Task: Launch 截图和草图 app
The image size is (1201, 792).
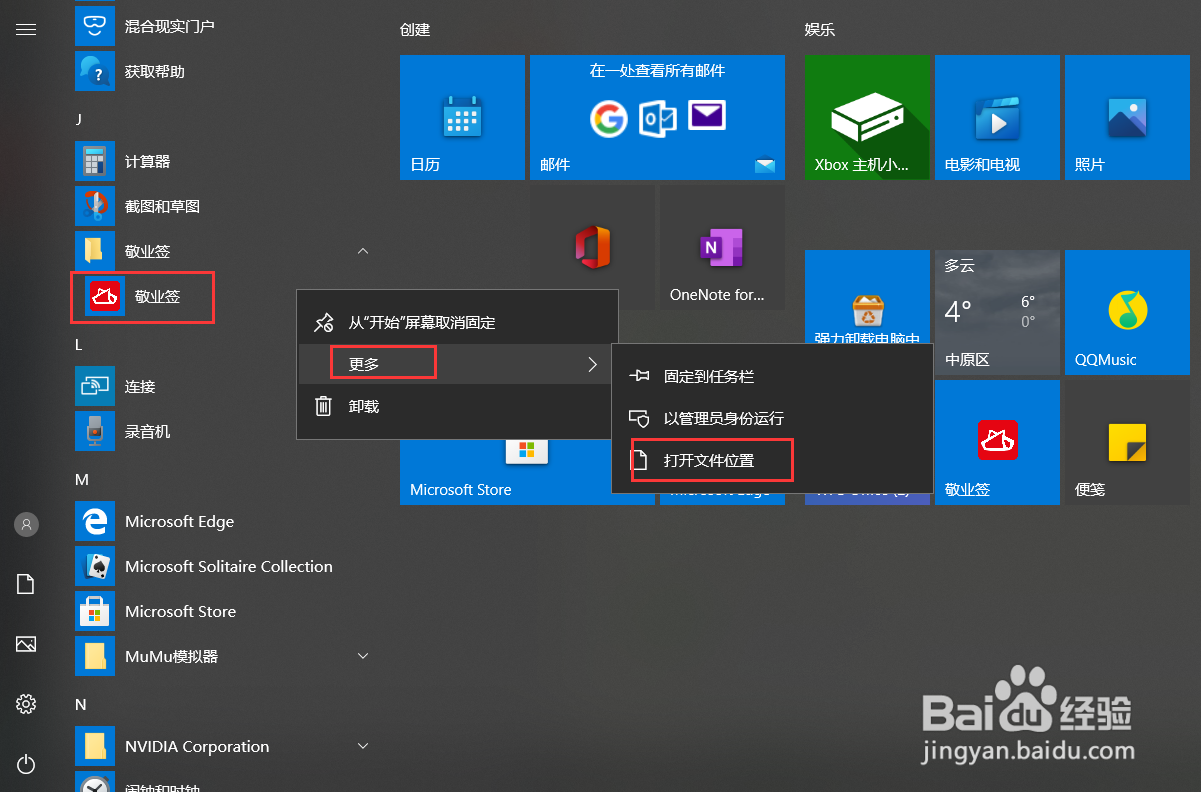Action: pos(224,206)
